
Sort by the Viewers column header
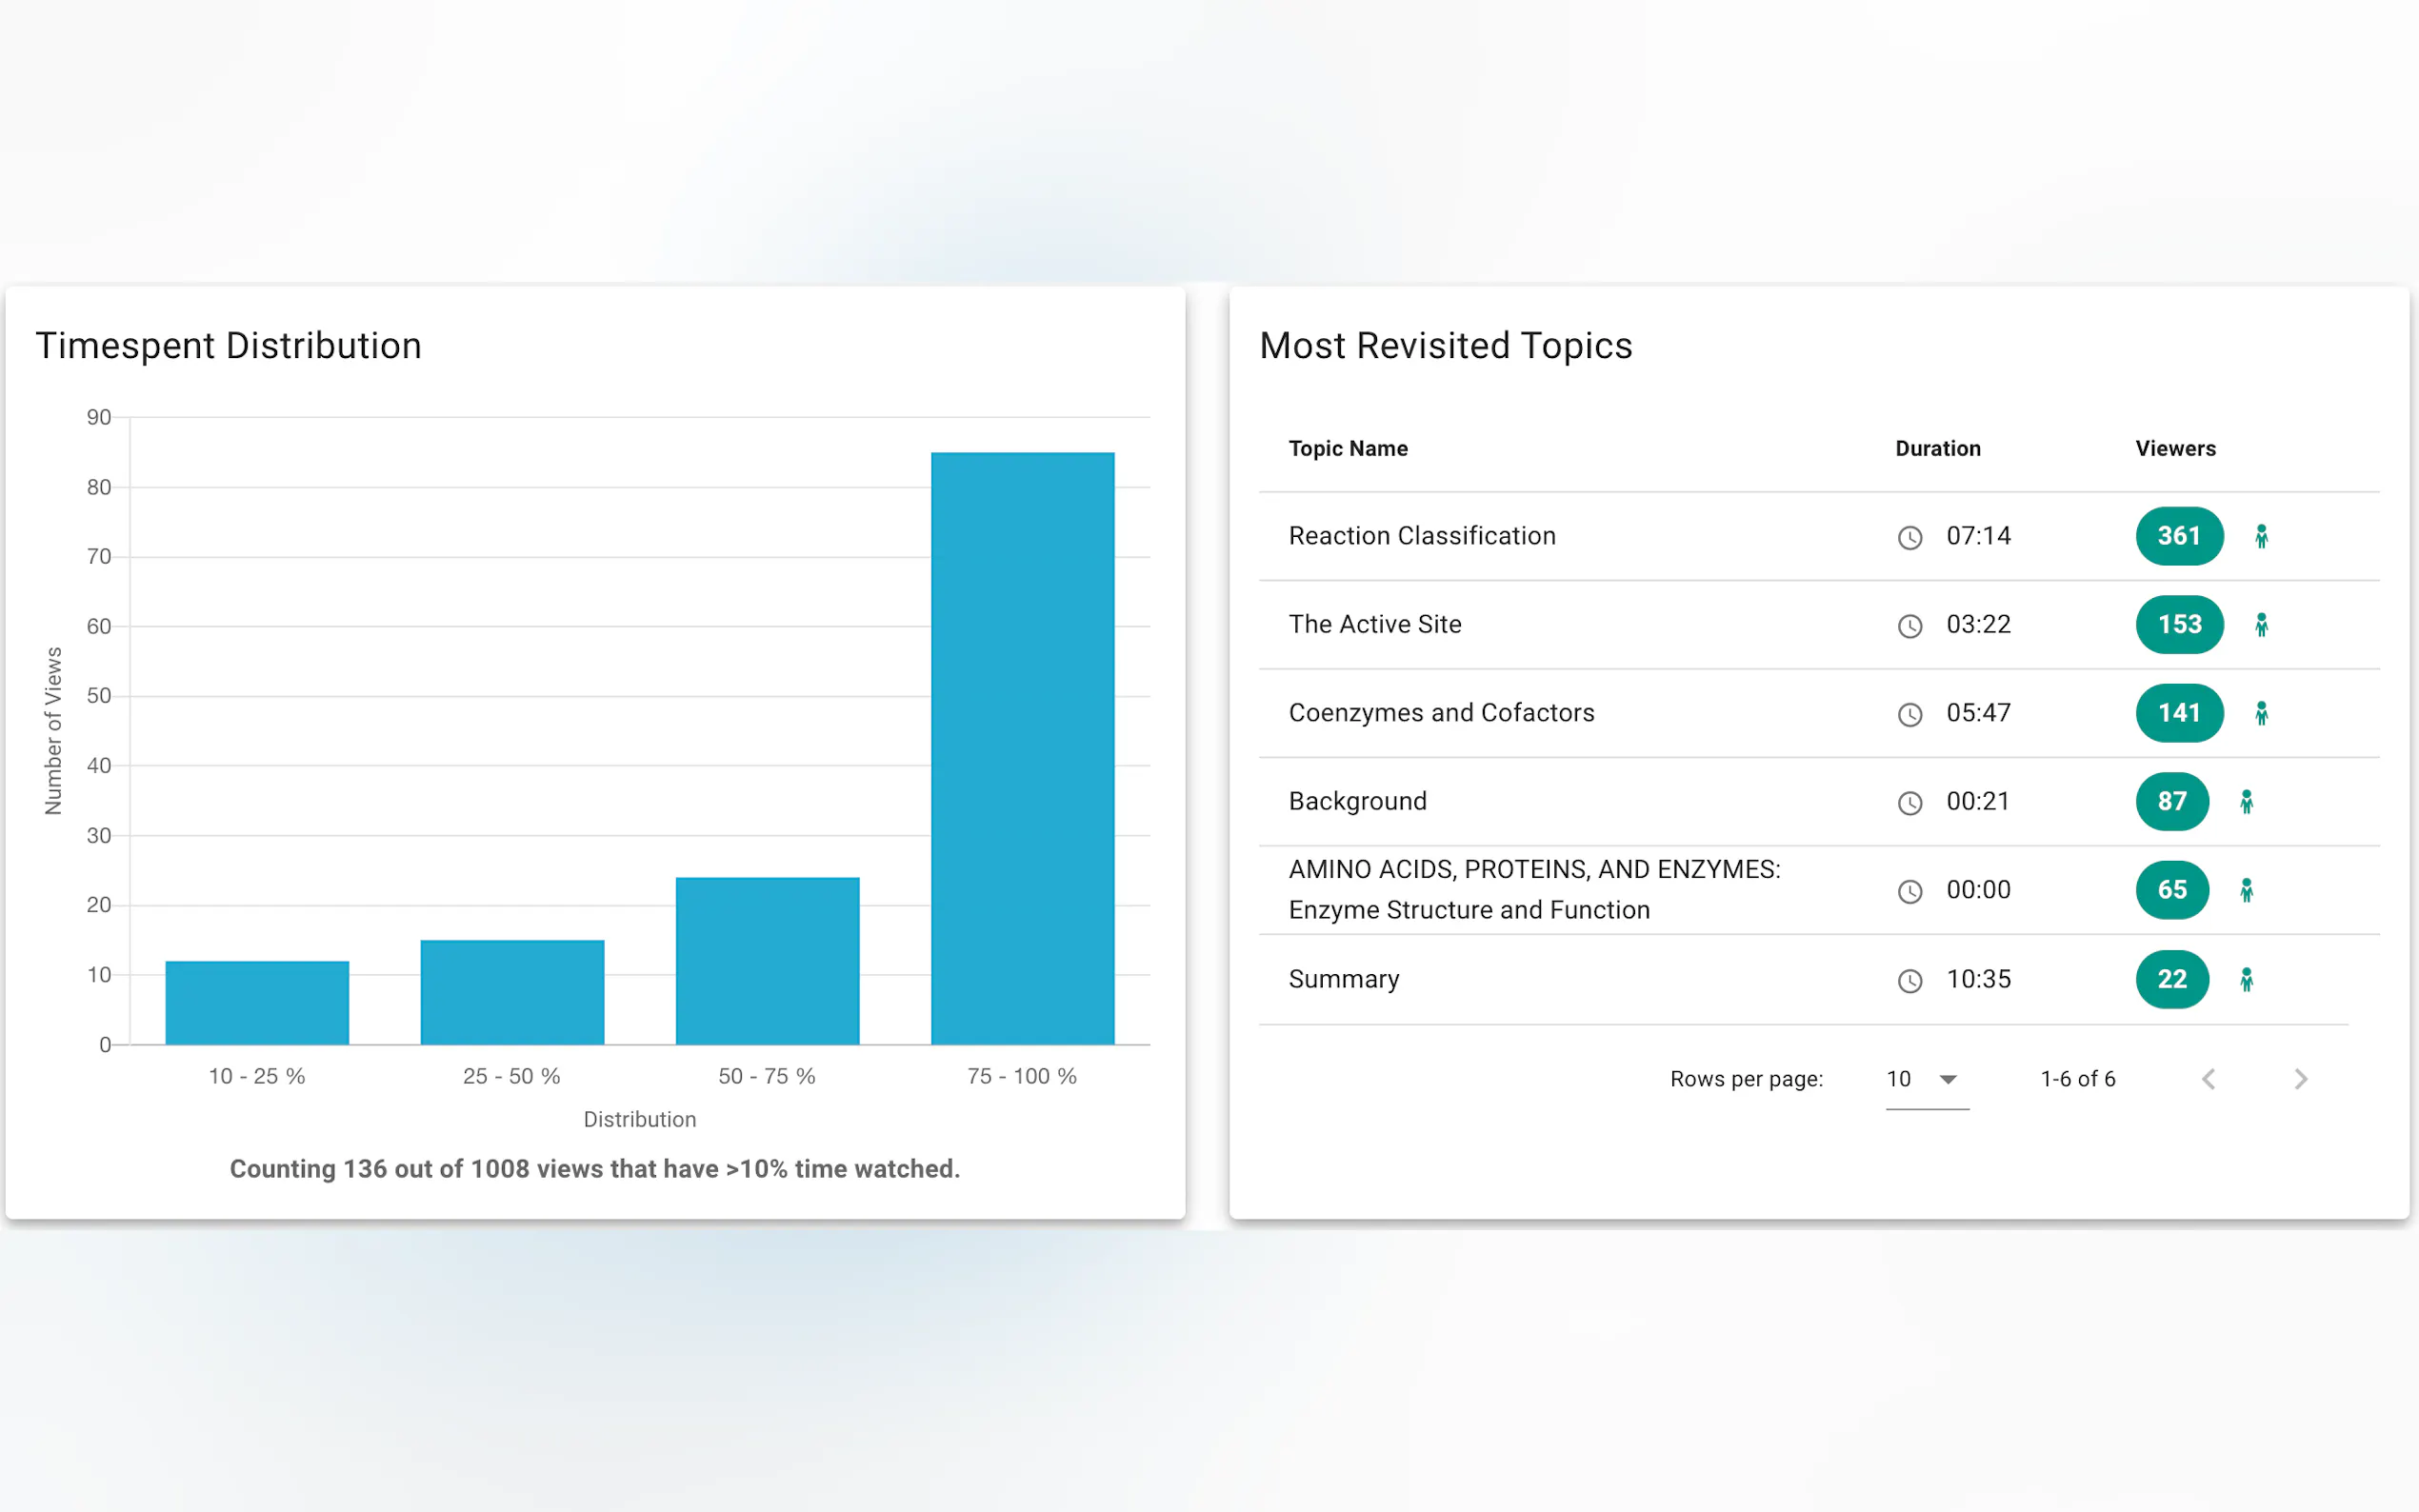[2174, 449]
